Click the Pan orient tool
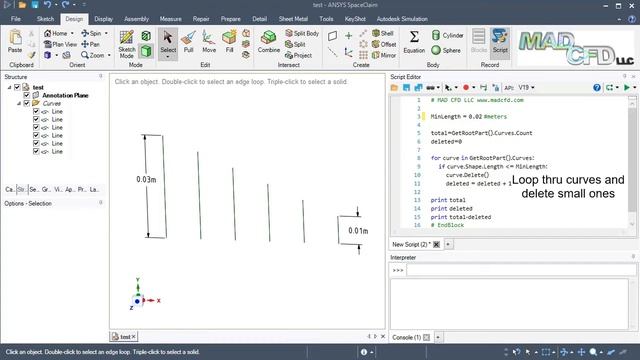This screenshot has width=640, height=360. pyautogui.click(x=90, y=44)
